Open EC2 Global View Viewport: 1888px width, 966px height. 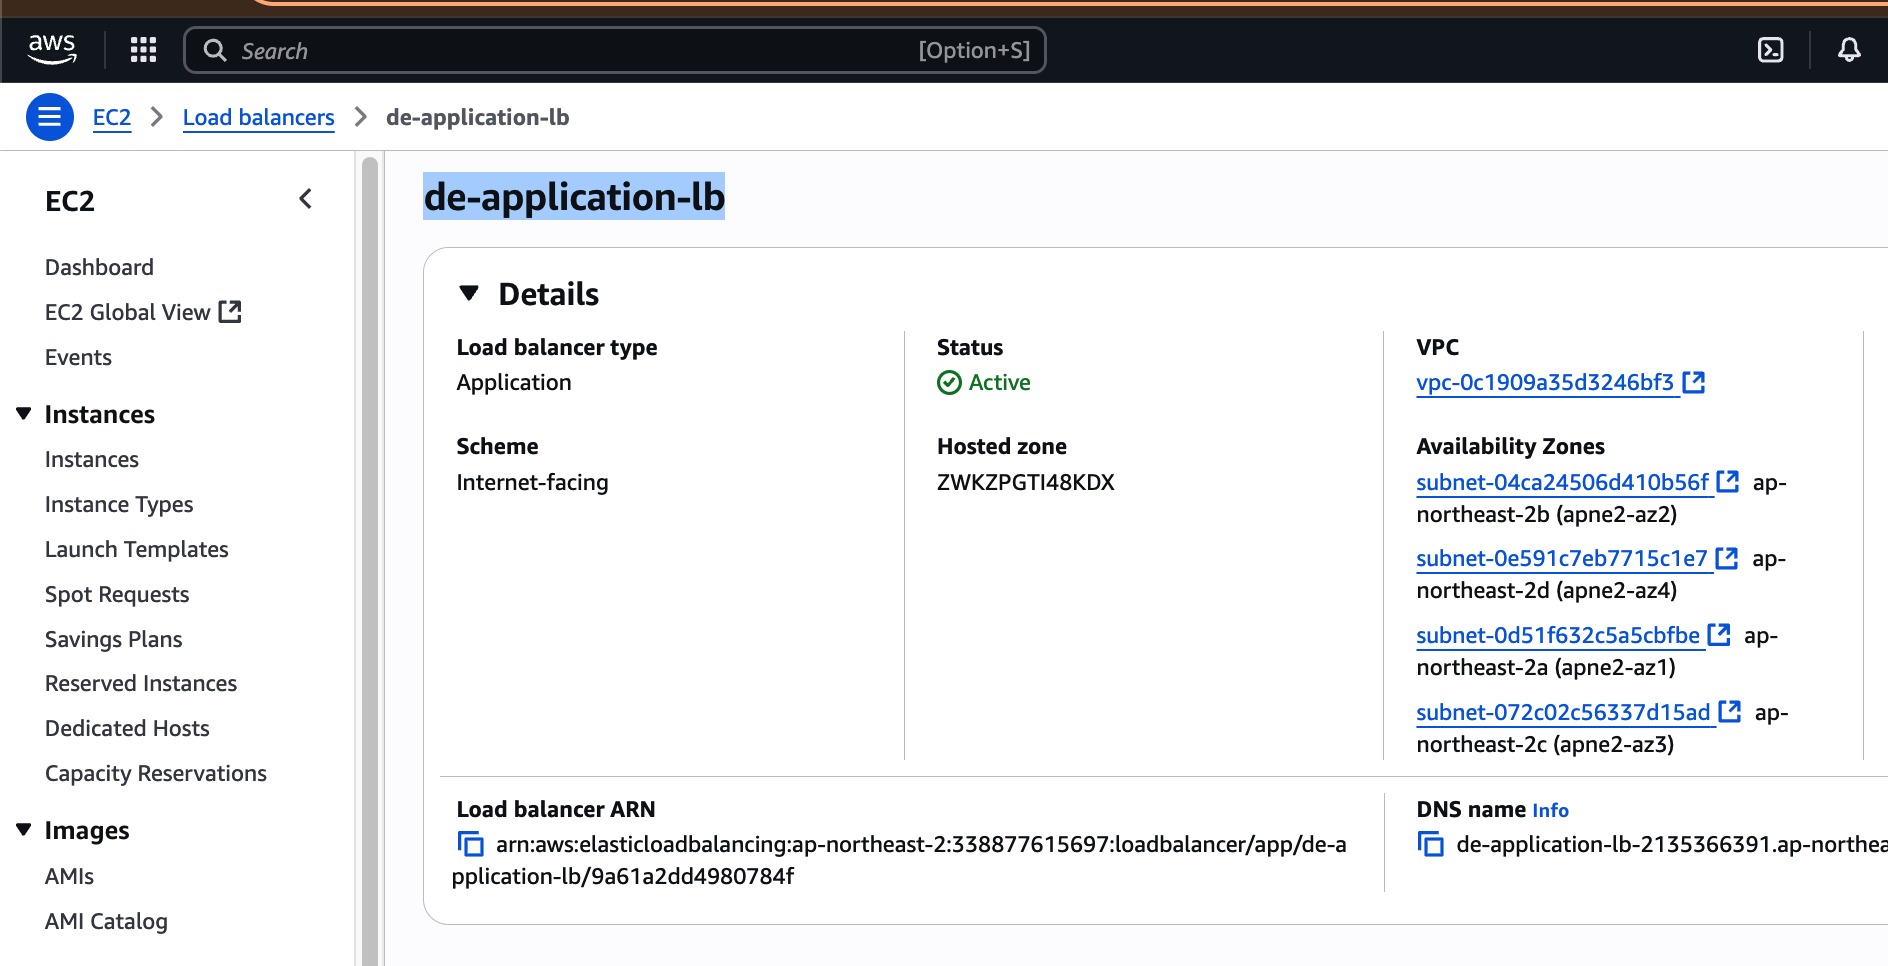coord(127,312)
